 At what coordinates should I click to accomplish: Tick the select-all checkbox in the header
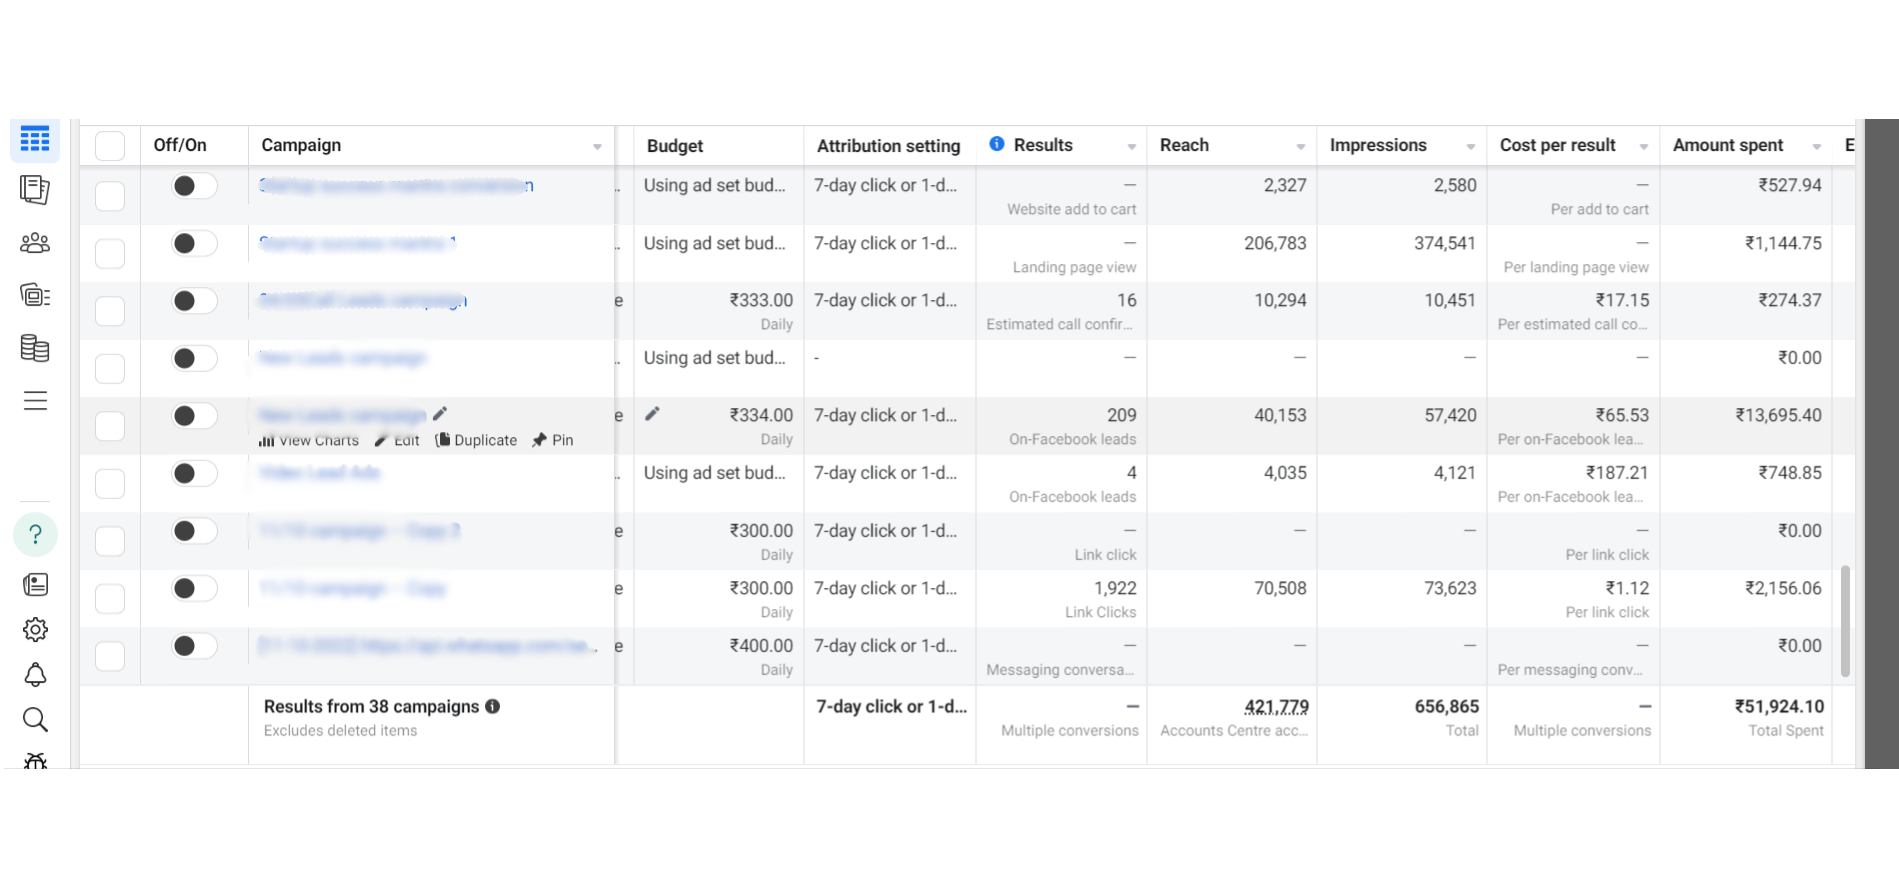(x=110, y=146)
